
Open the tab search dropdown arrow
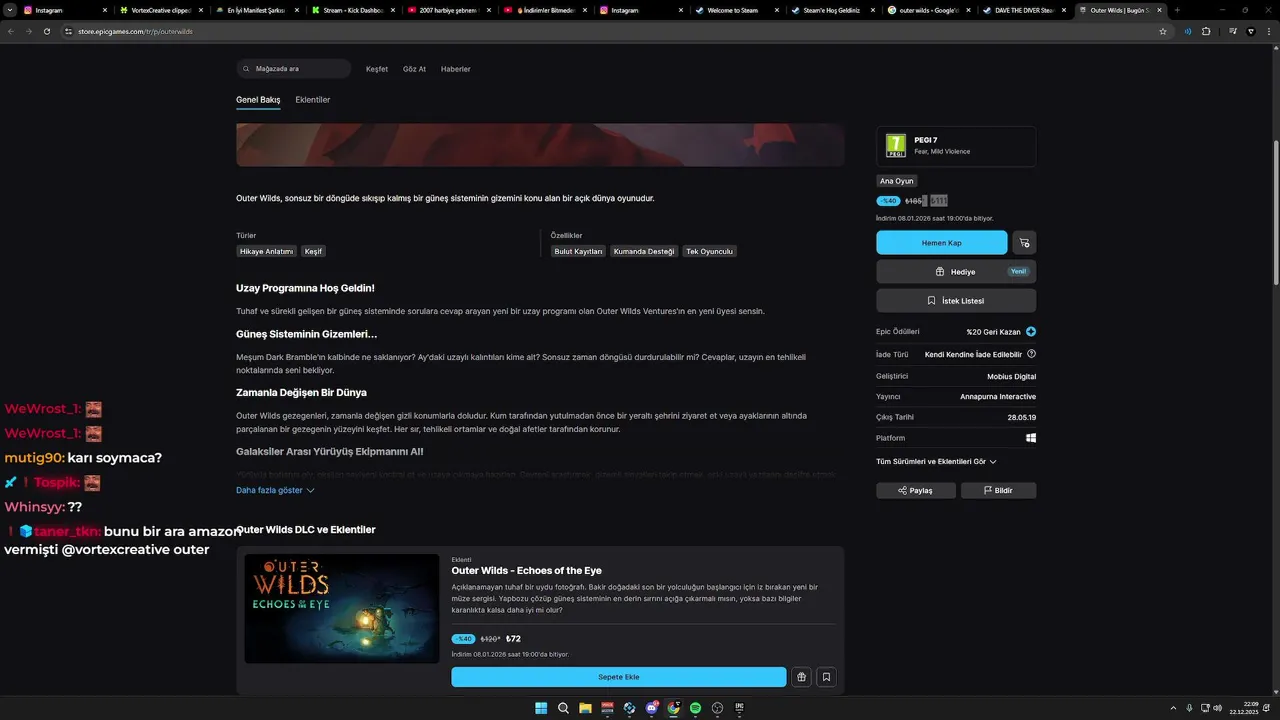tap(10, 10)
